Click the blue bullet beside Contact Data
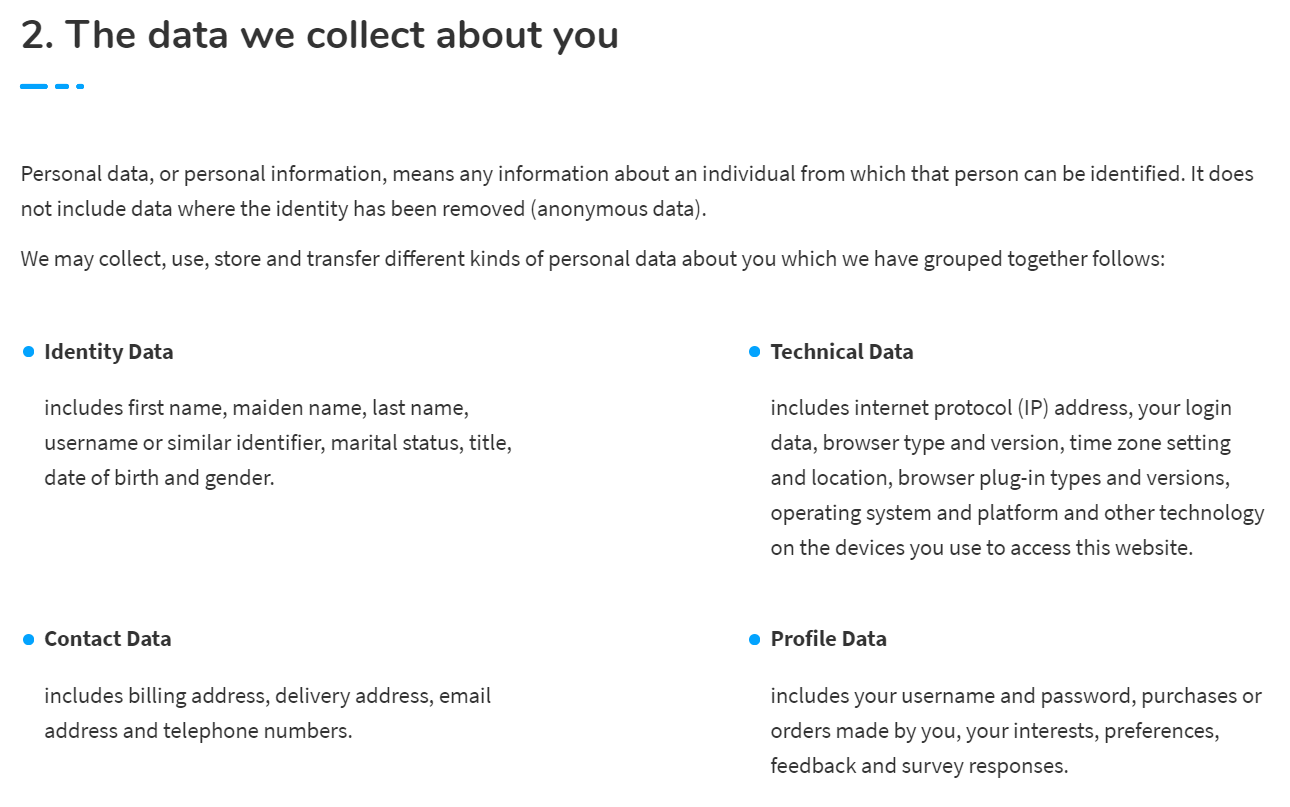The width and height of the screenshot is (1290, 807). 28,639
